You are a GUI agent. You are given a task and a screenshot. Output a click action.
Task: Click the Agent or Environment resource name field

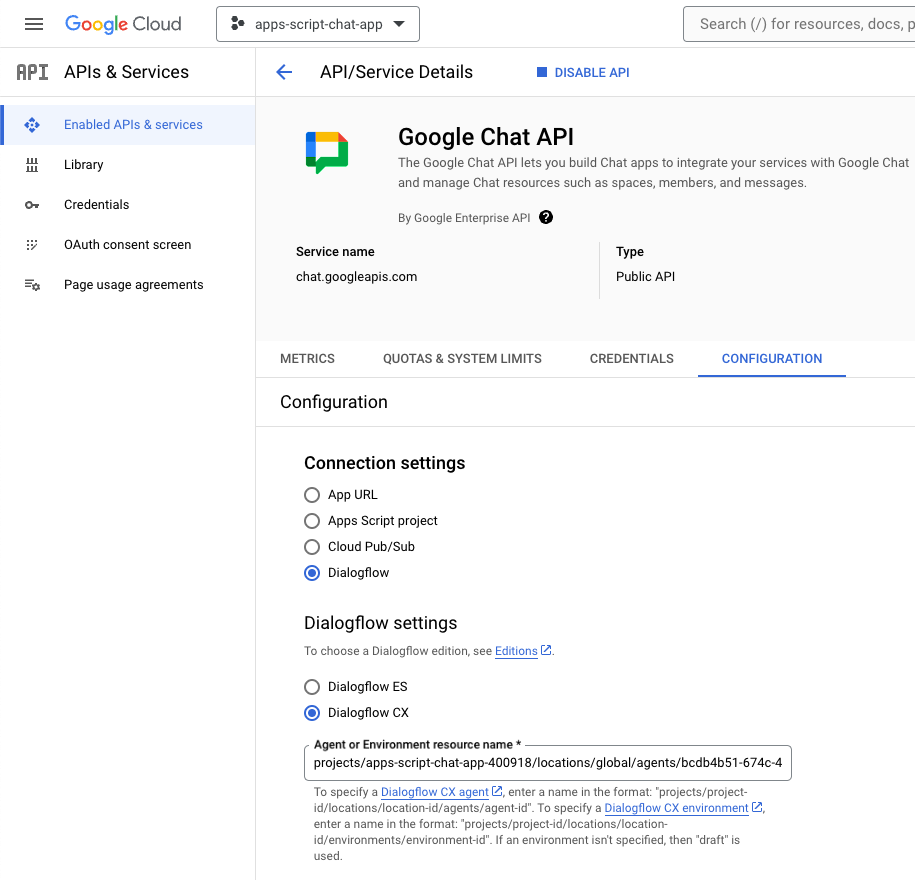[x=547, y=763]
